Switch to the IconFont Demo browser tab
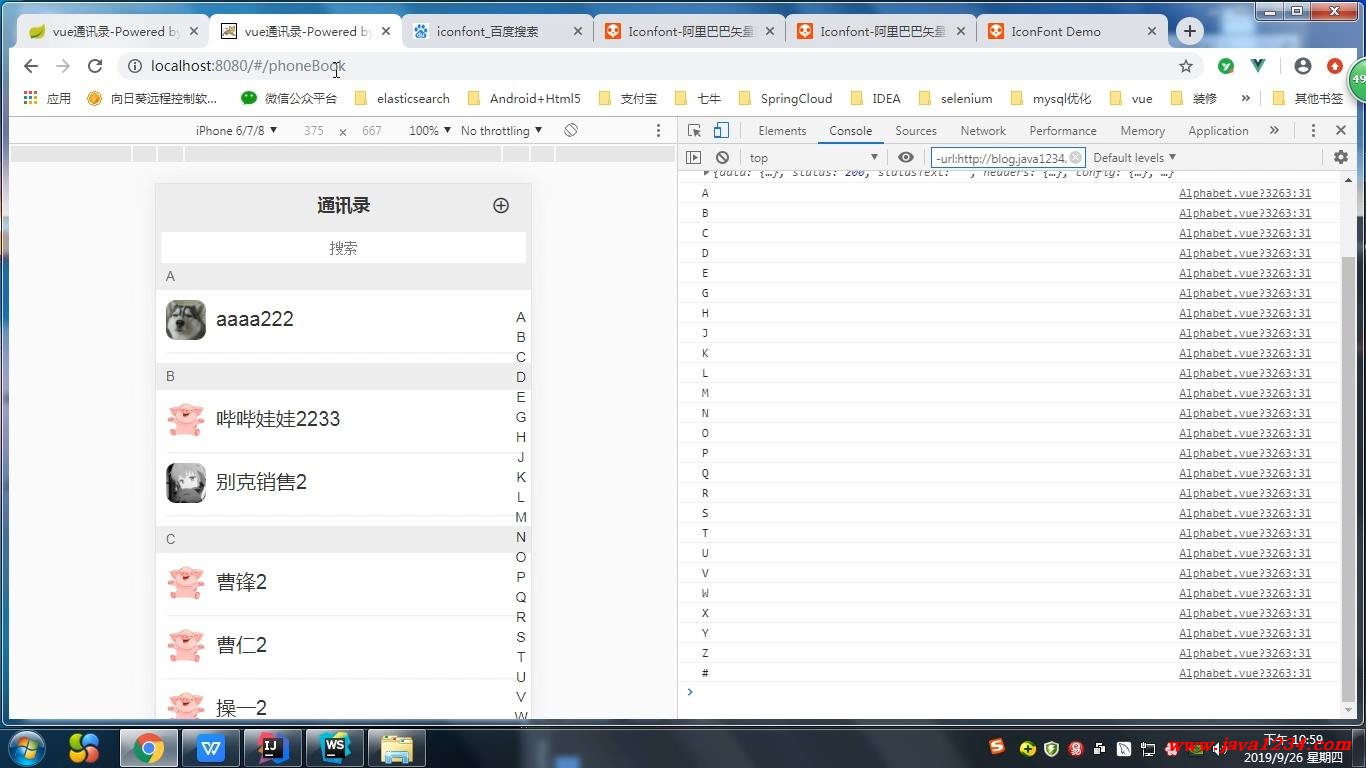Screen dimensions: 1366x768 (x=1072, y=31)
